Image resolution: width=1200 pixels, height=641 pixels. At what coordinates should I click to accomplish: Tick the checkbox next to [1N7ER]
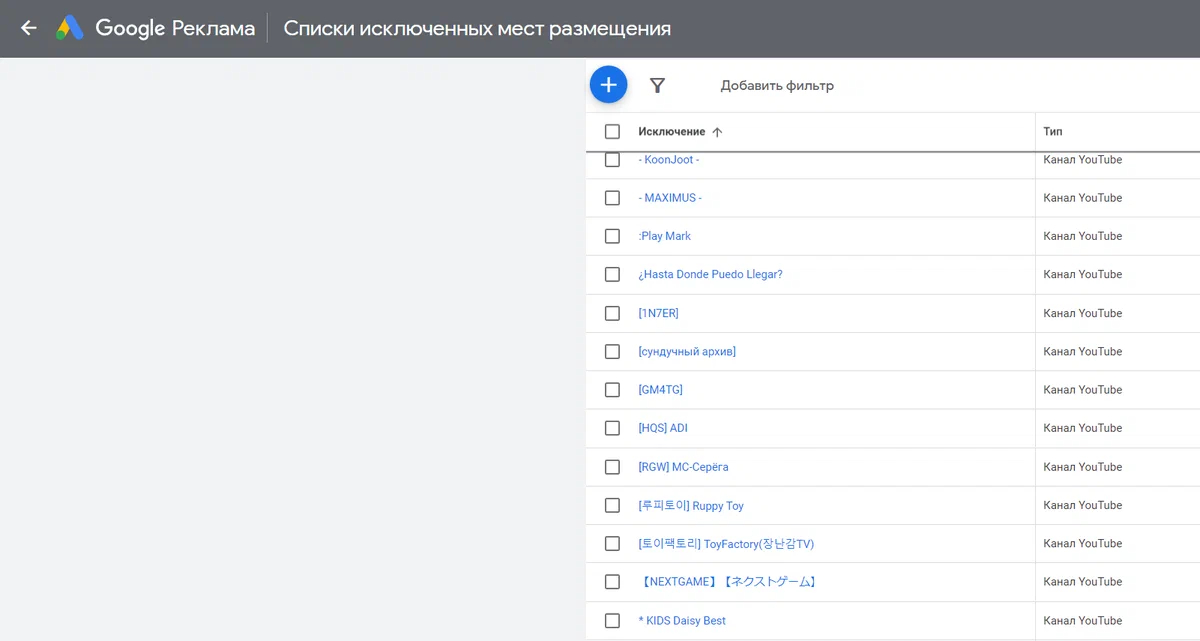(x=612, y=313)
